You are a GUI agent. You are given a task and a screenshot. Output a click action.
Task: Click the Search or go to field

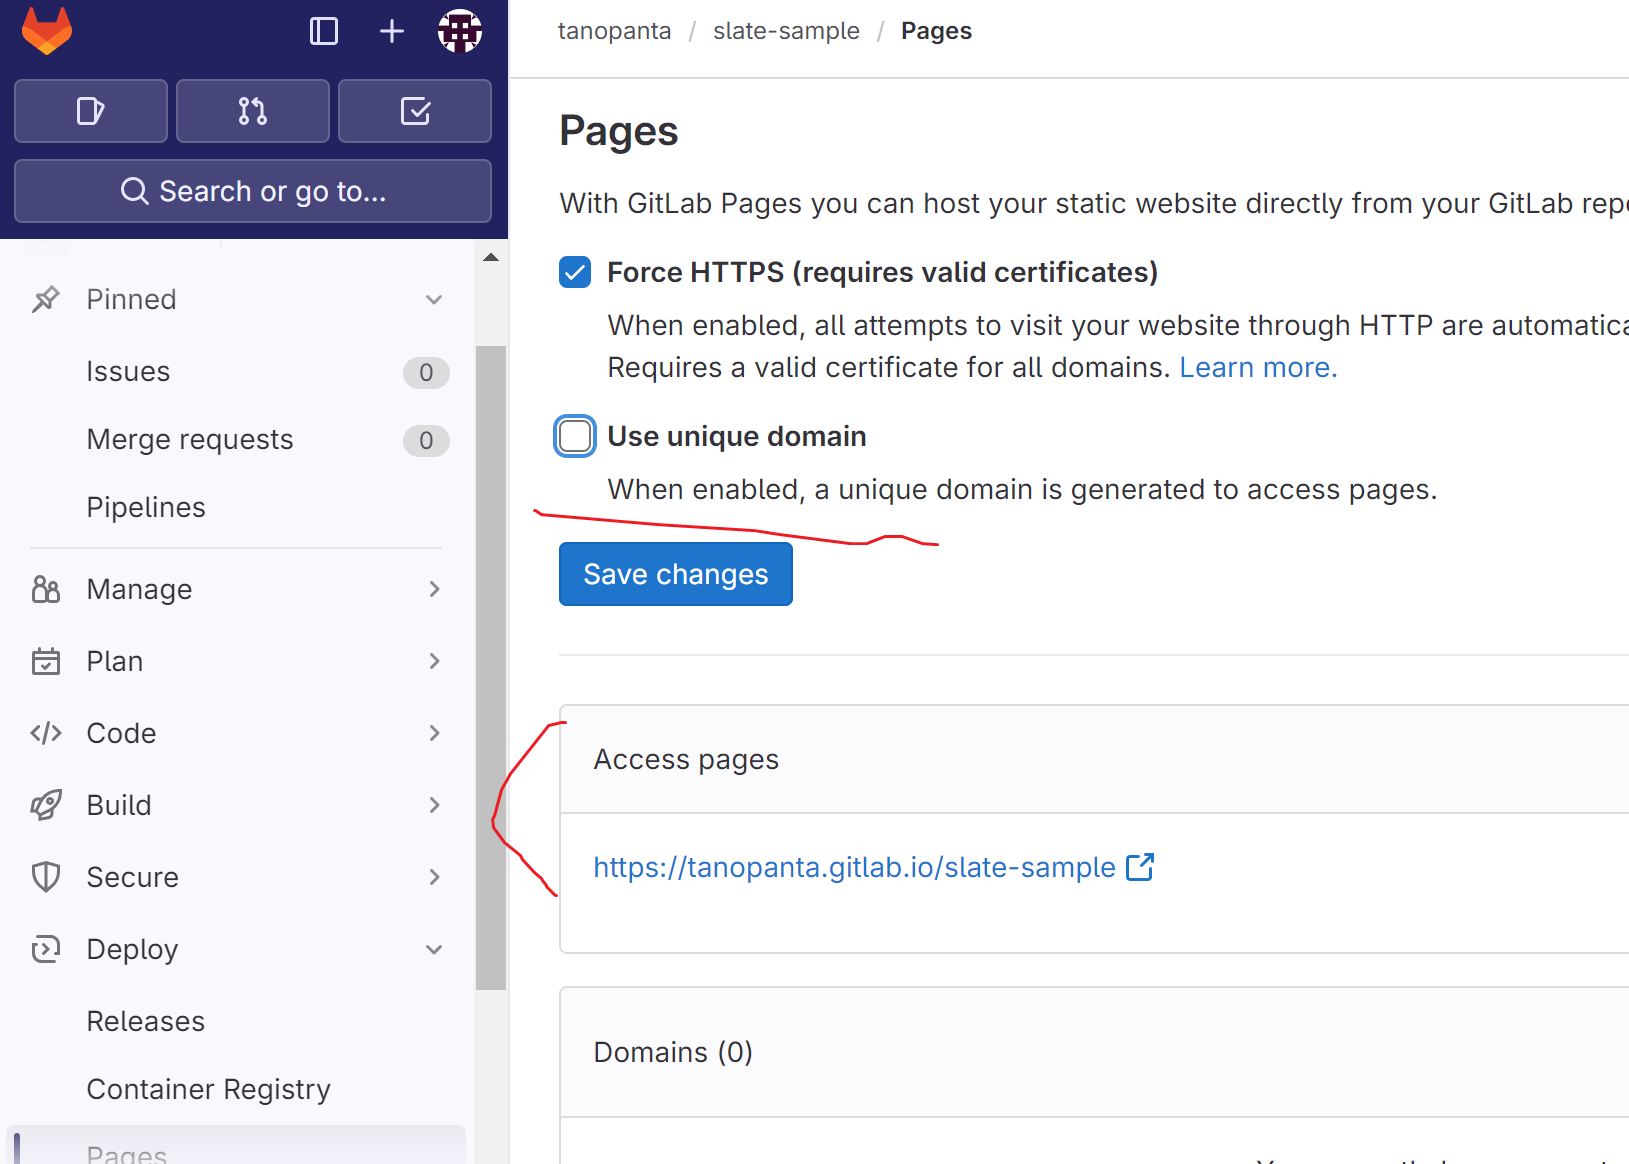[x=252, y=190]
